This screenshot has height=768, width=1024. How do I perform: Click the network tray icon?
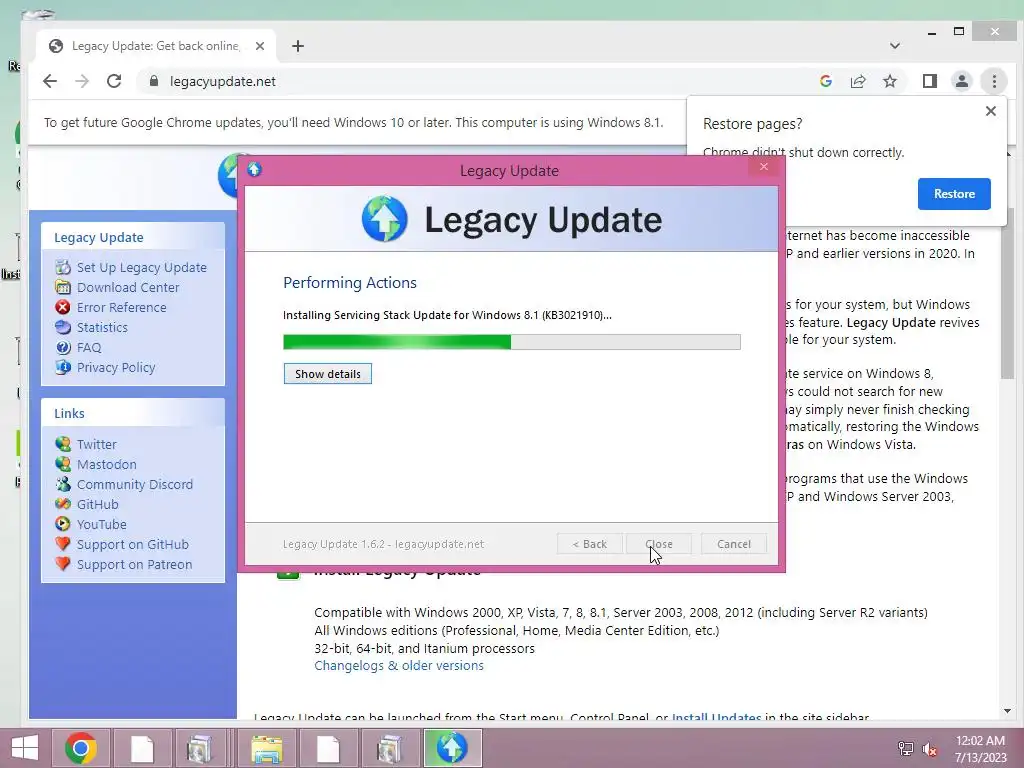pos(906,749)
